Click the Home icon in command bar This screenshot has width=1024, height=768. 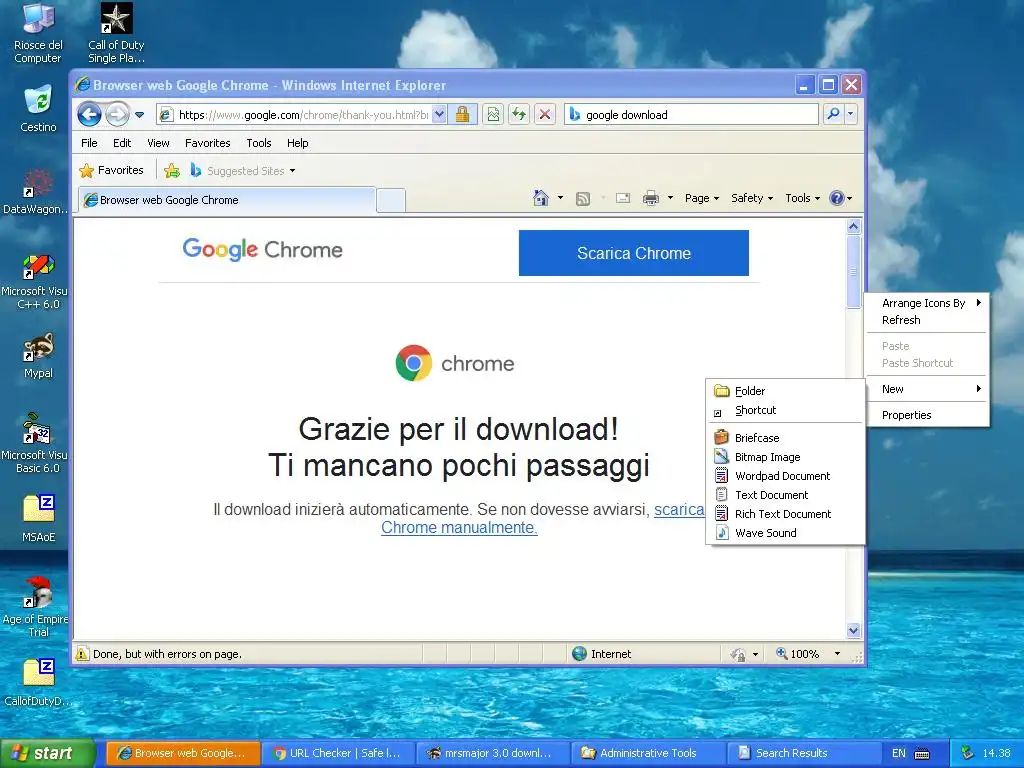pyautogui.click(x=541, y=198)
